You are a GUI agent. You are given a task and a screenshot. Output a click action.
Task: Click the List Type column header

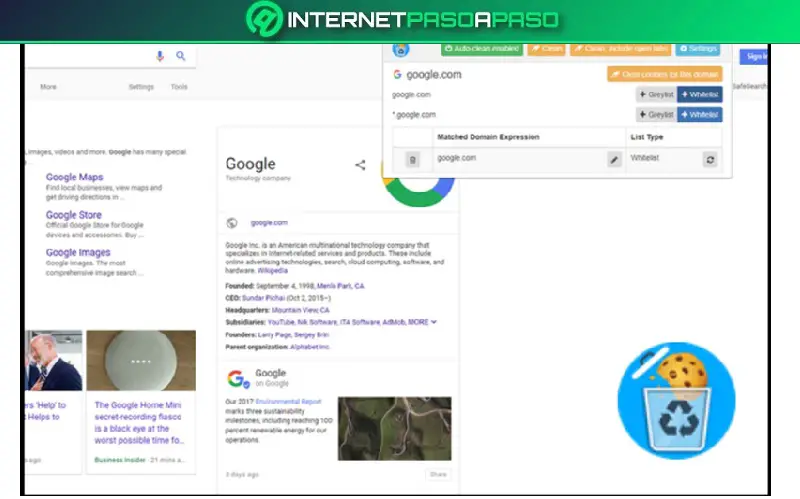click(x=646, y=137)
